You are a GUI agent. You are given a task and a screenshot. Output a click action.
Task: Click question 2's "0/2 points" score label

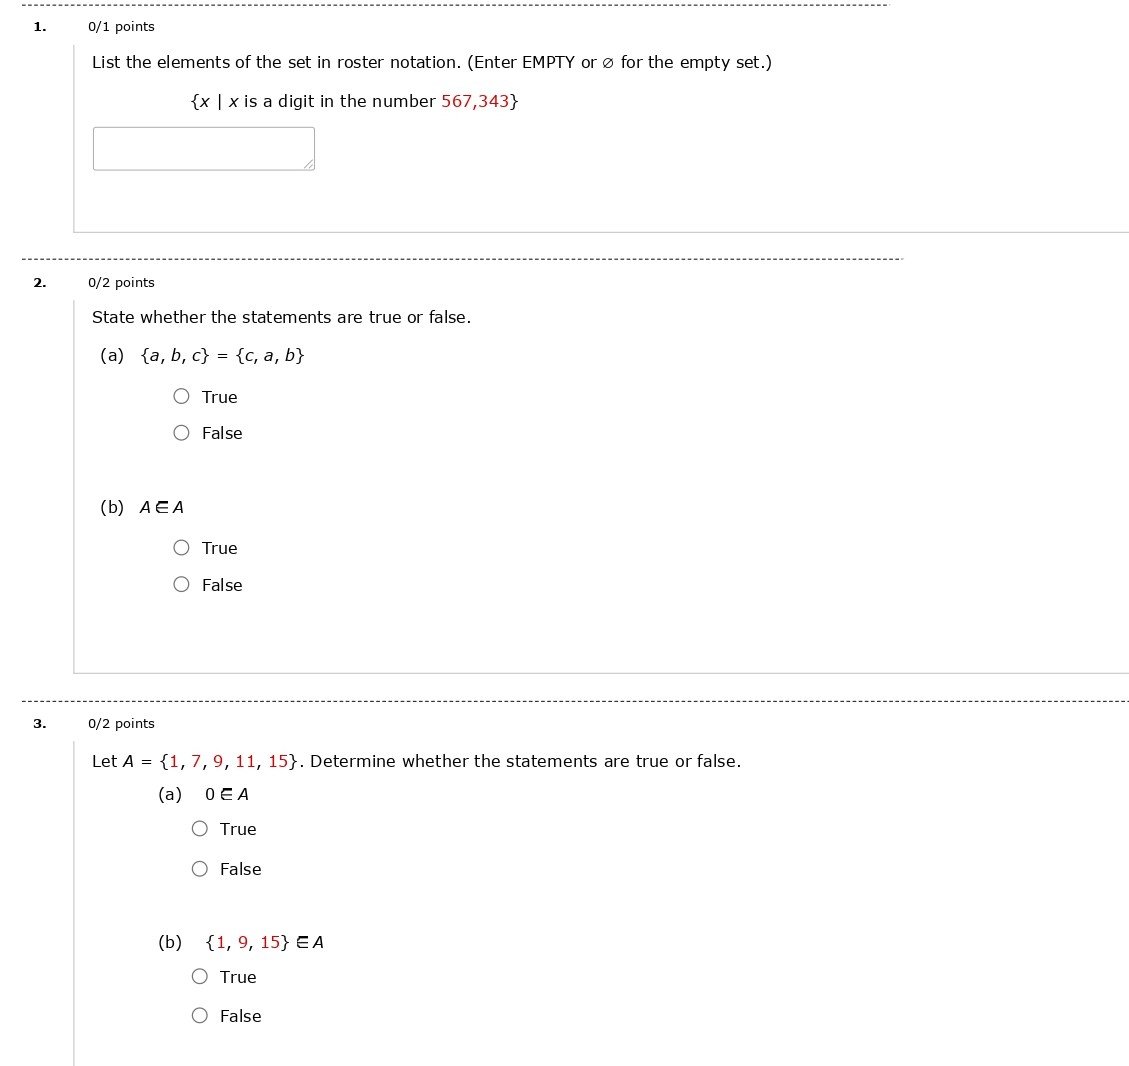tap(121, 283)
